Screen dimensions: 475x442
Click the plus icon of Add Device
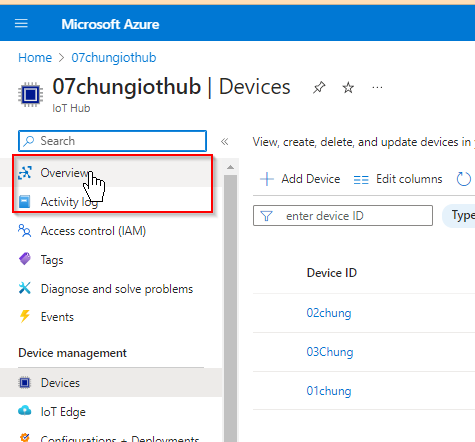pos(267,179)
